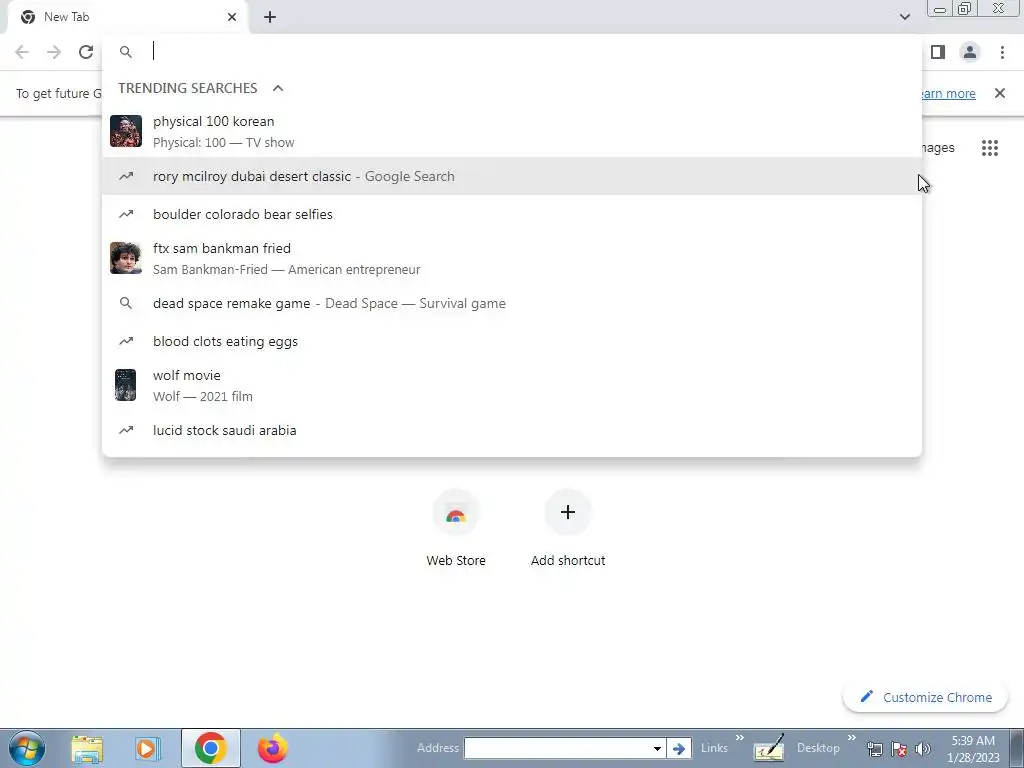The height and width of the screenshot is (768, 1024).
Task: Open the Google apps grid
Action: pyautogui.click(x=990, y=148)
